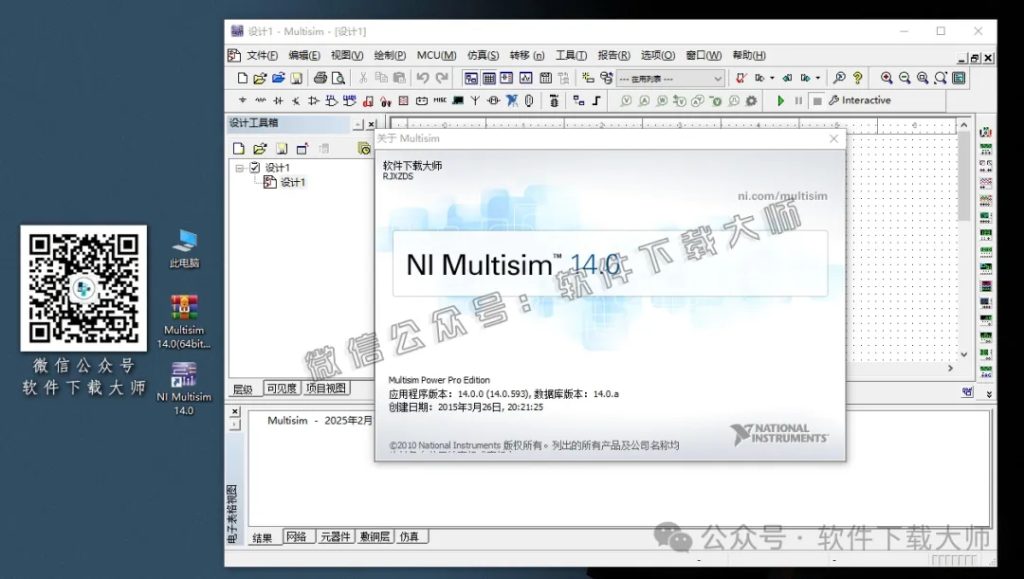Open the in-use list dropdown
The image size is (1024, 579).
click(x=718, y=77)
